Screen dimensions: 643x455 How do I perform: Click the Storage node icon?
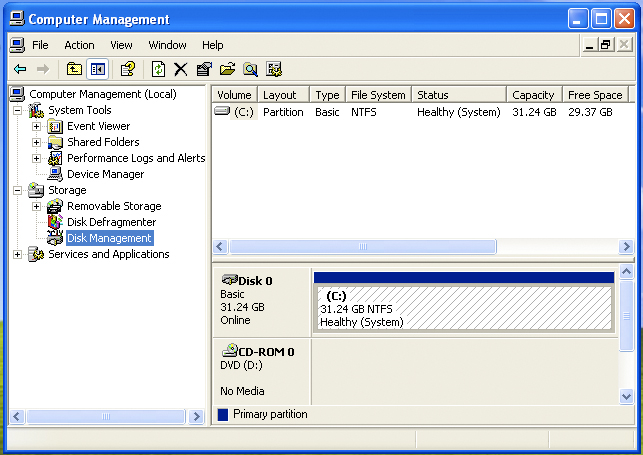pyautogui.click(x=36, y=190)
